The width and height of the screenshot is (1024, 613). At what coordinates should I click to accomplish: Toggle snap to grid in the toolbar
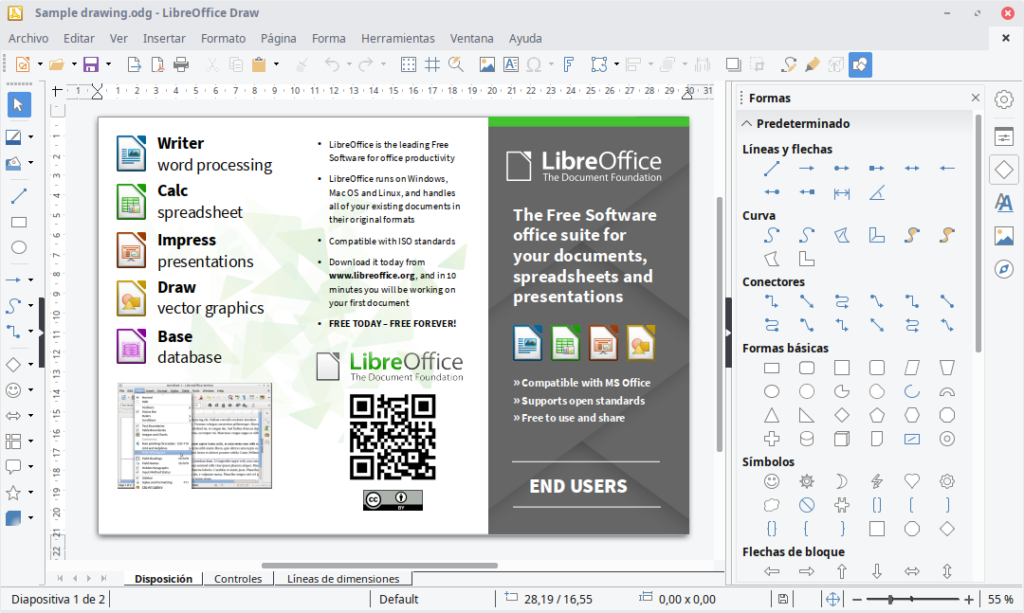432,64
